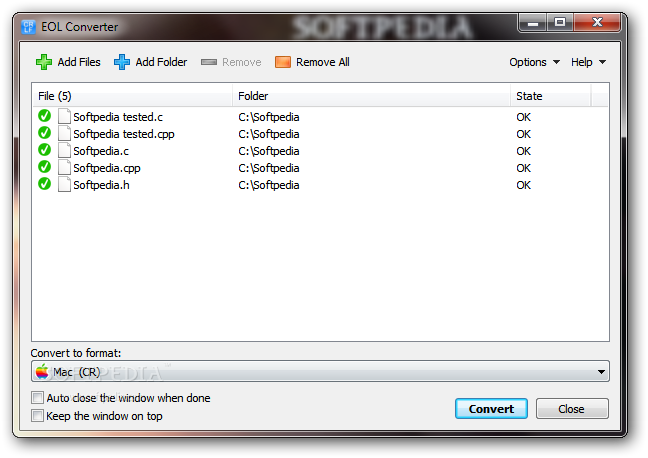Click green check icon for Softpedia.c

(x=45, y=150)
